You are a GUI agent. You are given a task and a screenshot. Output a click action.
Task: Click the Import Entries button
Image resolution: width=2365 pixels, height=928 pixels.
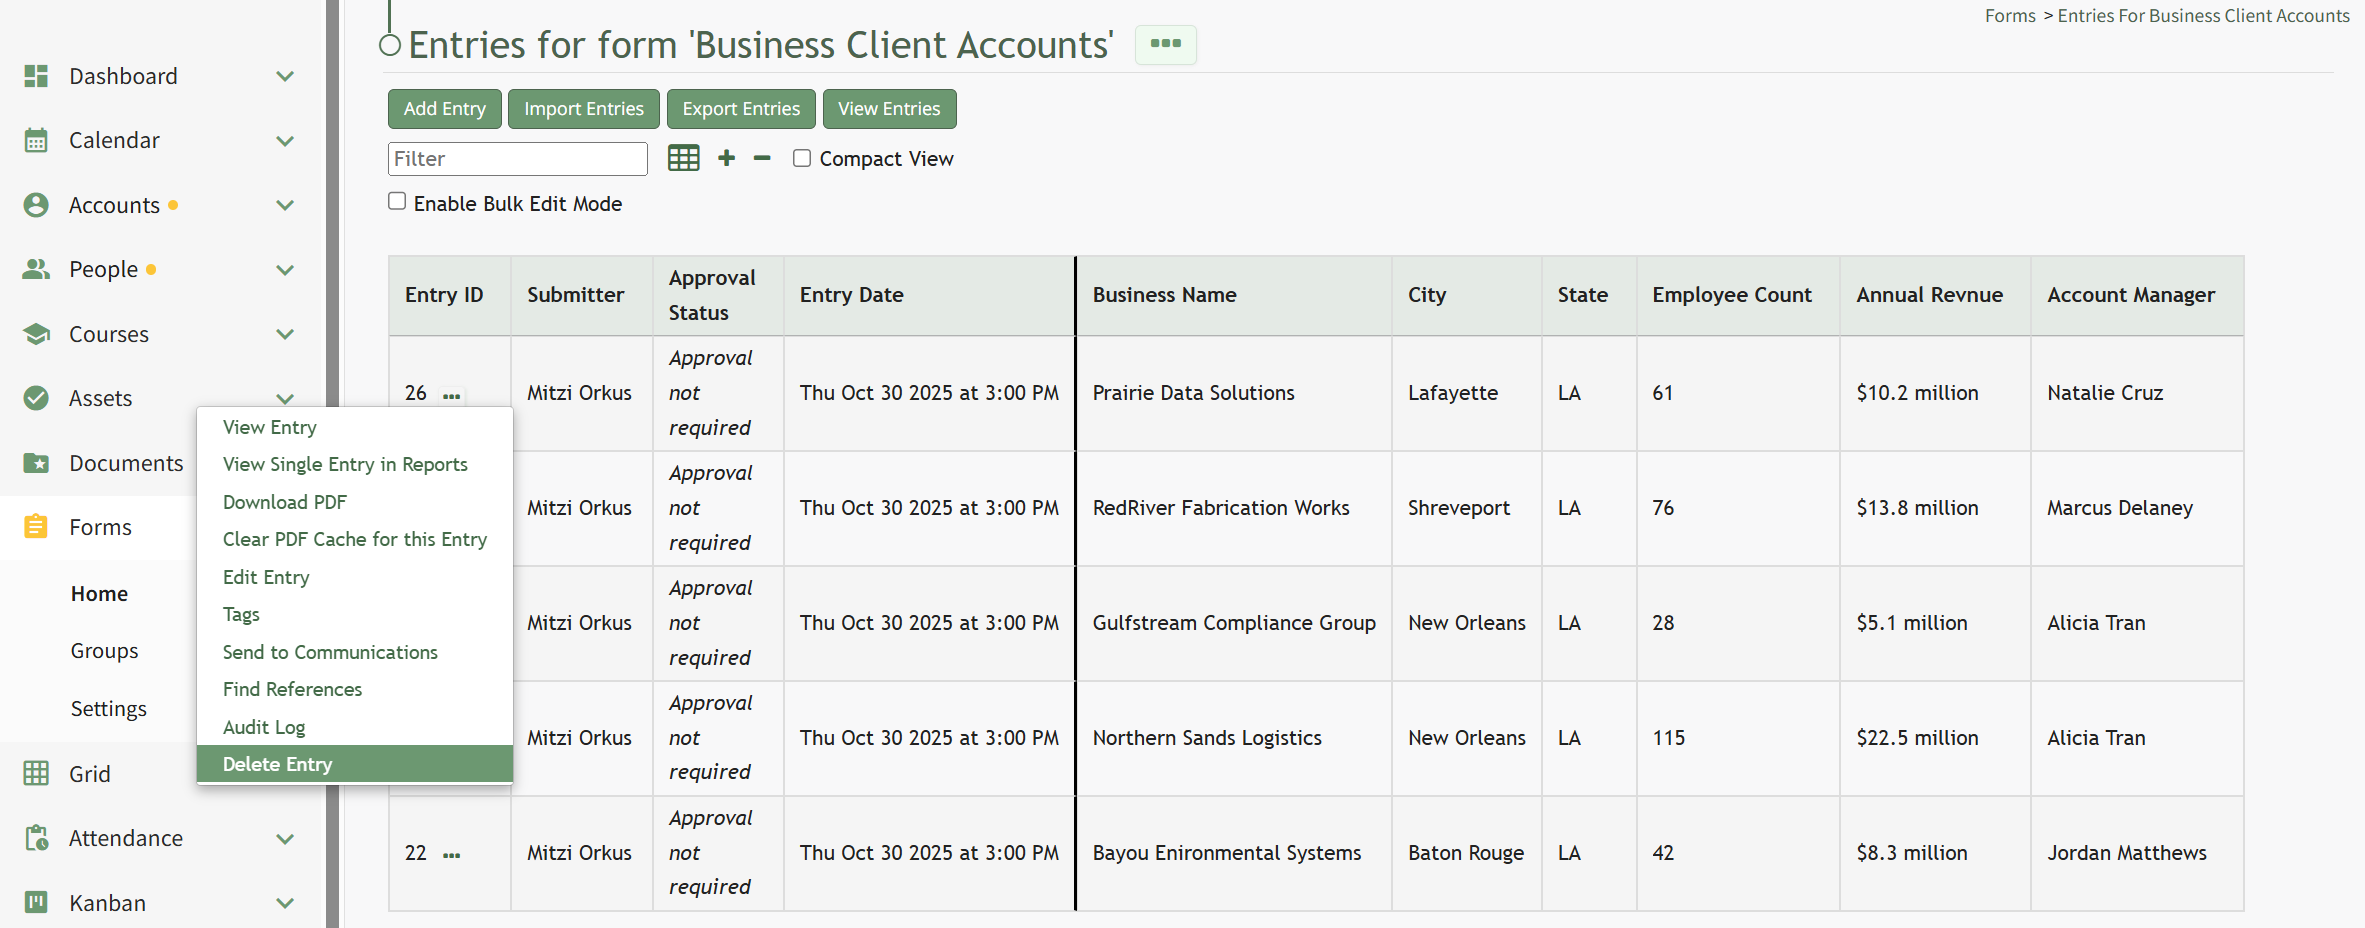coord(584,109)
